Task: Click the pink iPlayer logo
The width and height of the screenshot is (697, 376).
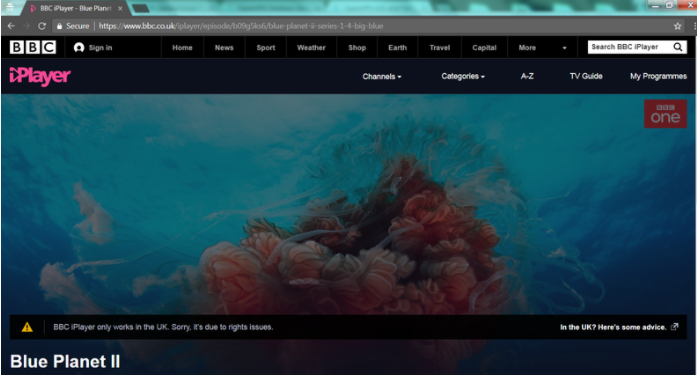Action: [x=40, y=76]
